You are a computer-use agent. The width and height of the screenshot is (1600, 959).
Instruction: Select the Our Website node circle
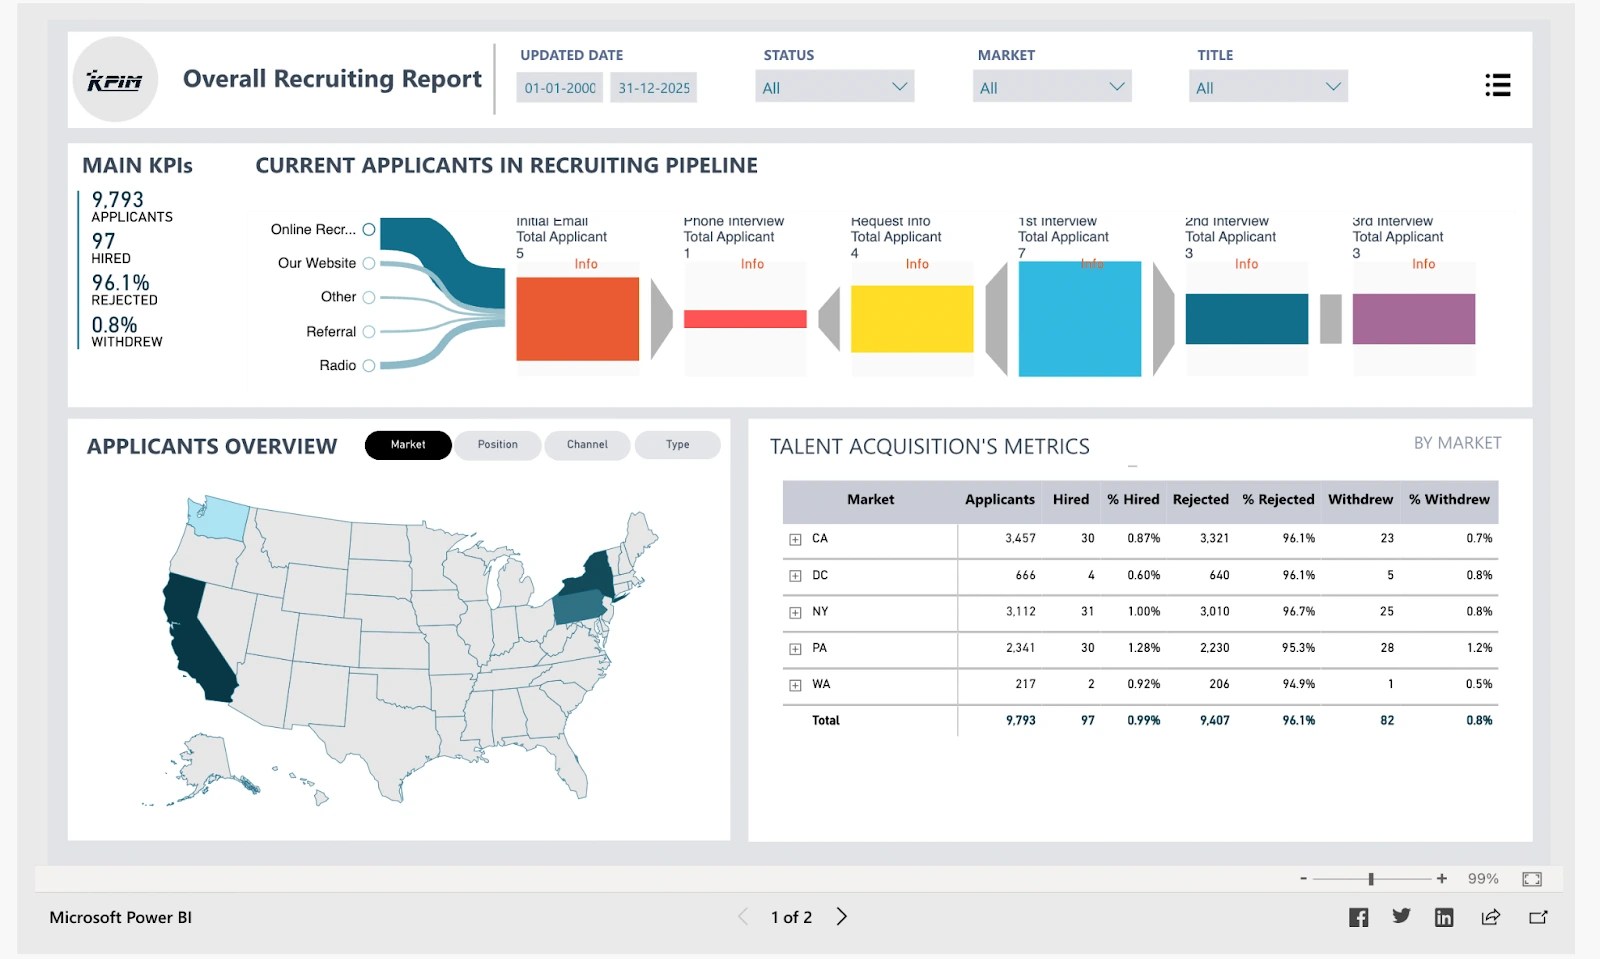(369, 263)
